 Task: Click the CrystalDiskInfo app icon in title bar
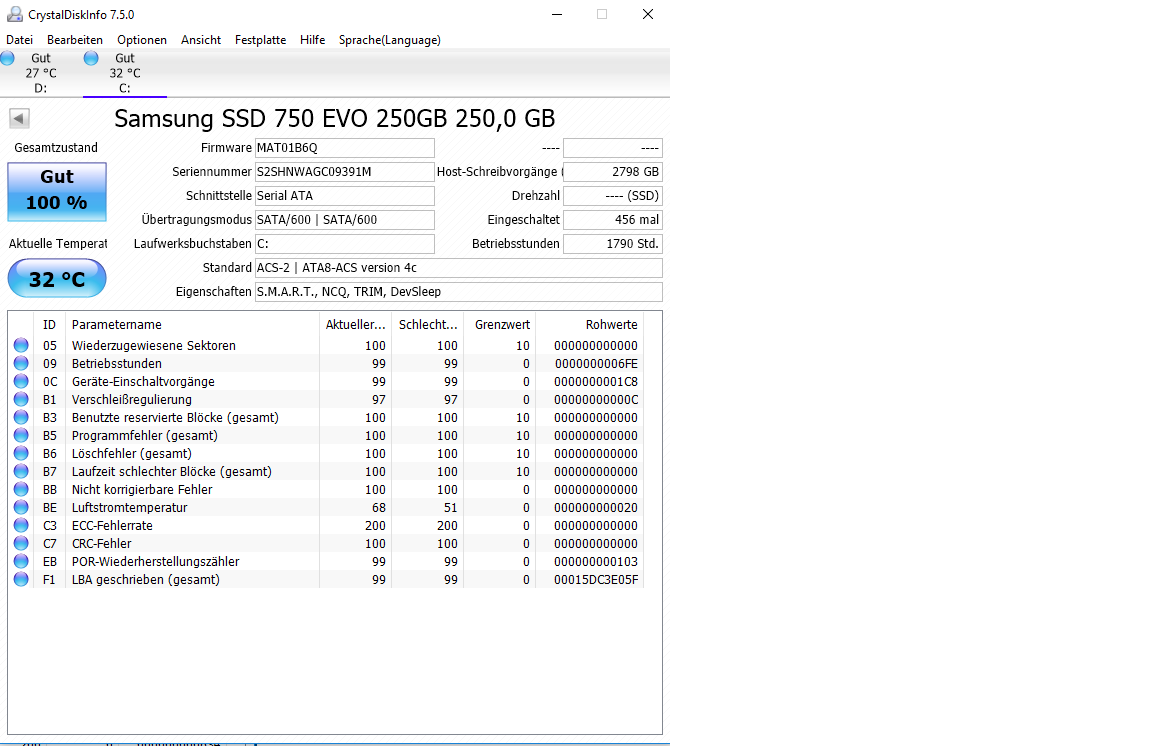[14, 14]
